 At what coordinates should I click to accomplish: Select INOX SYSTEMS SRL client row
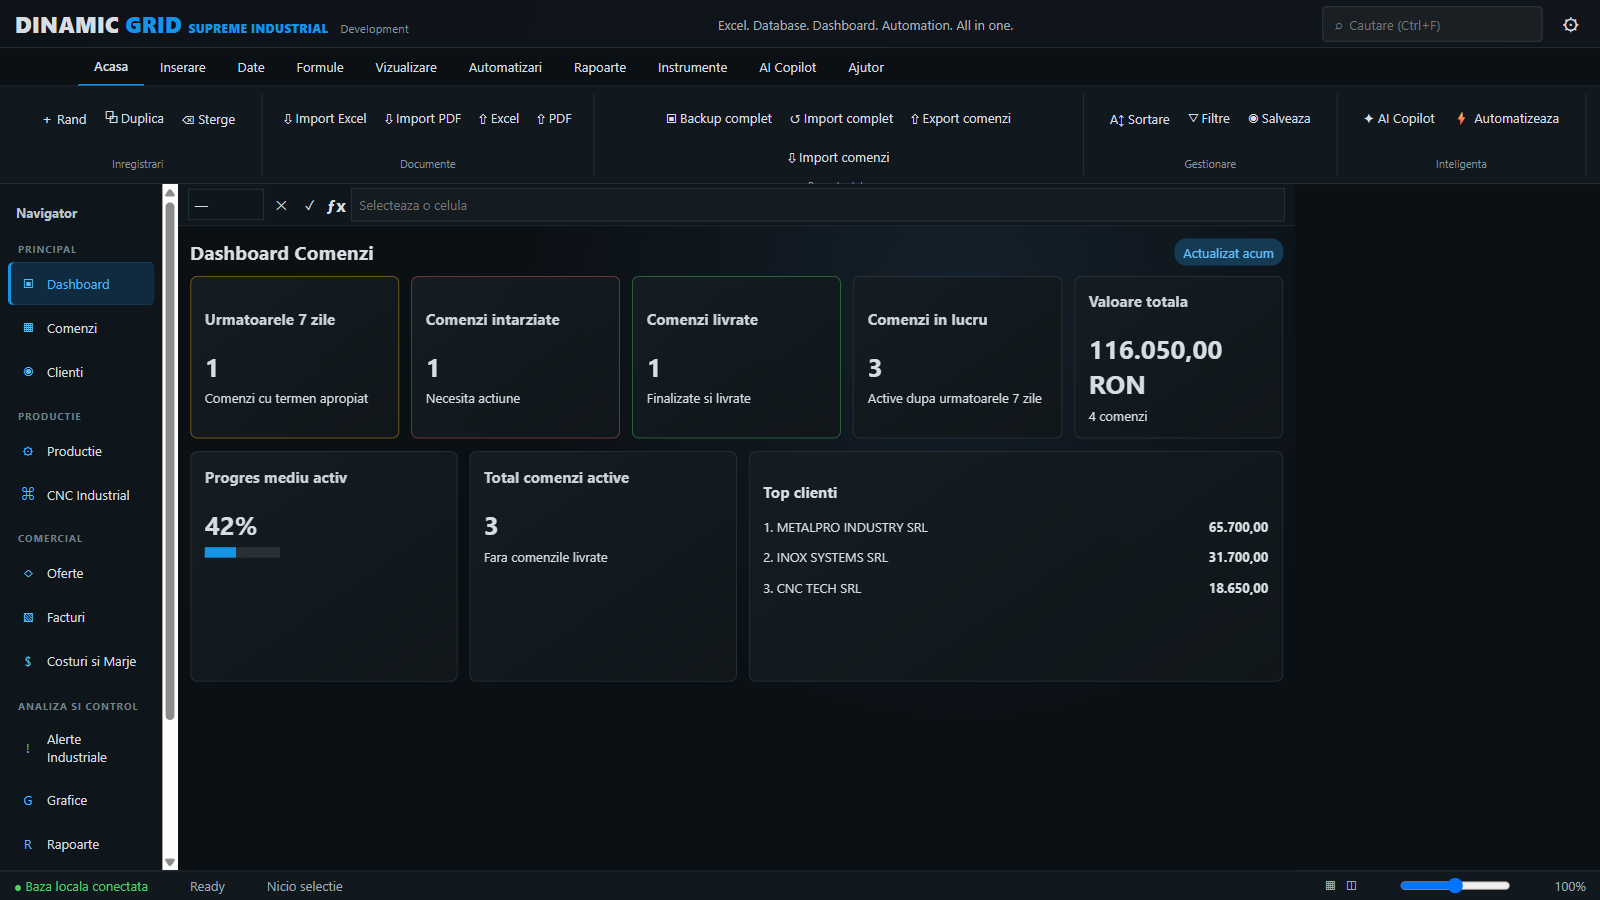point(1015,557)
